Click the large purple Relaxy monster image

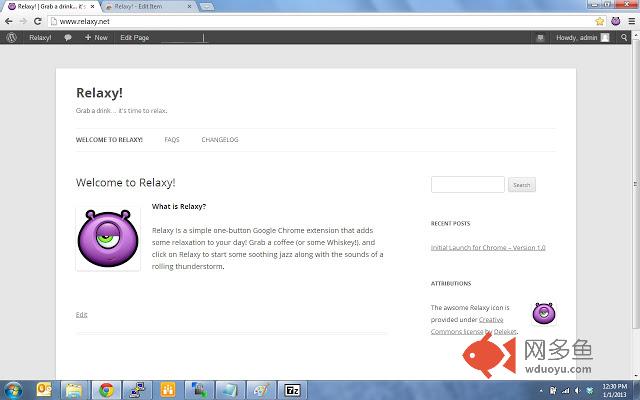click(x=108, y=238)
